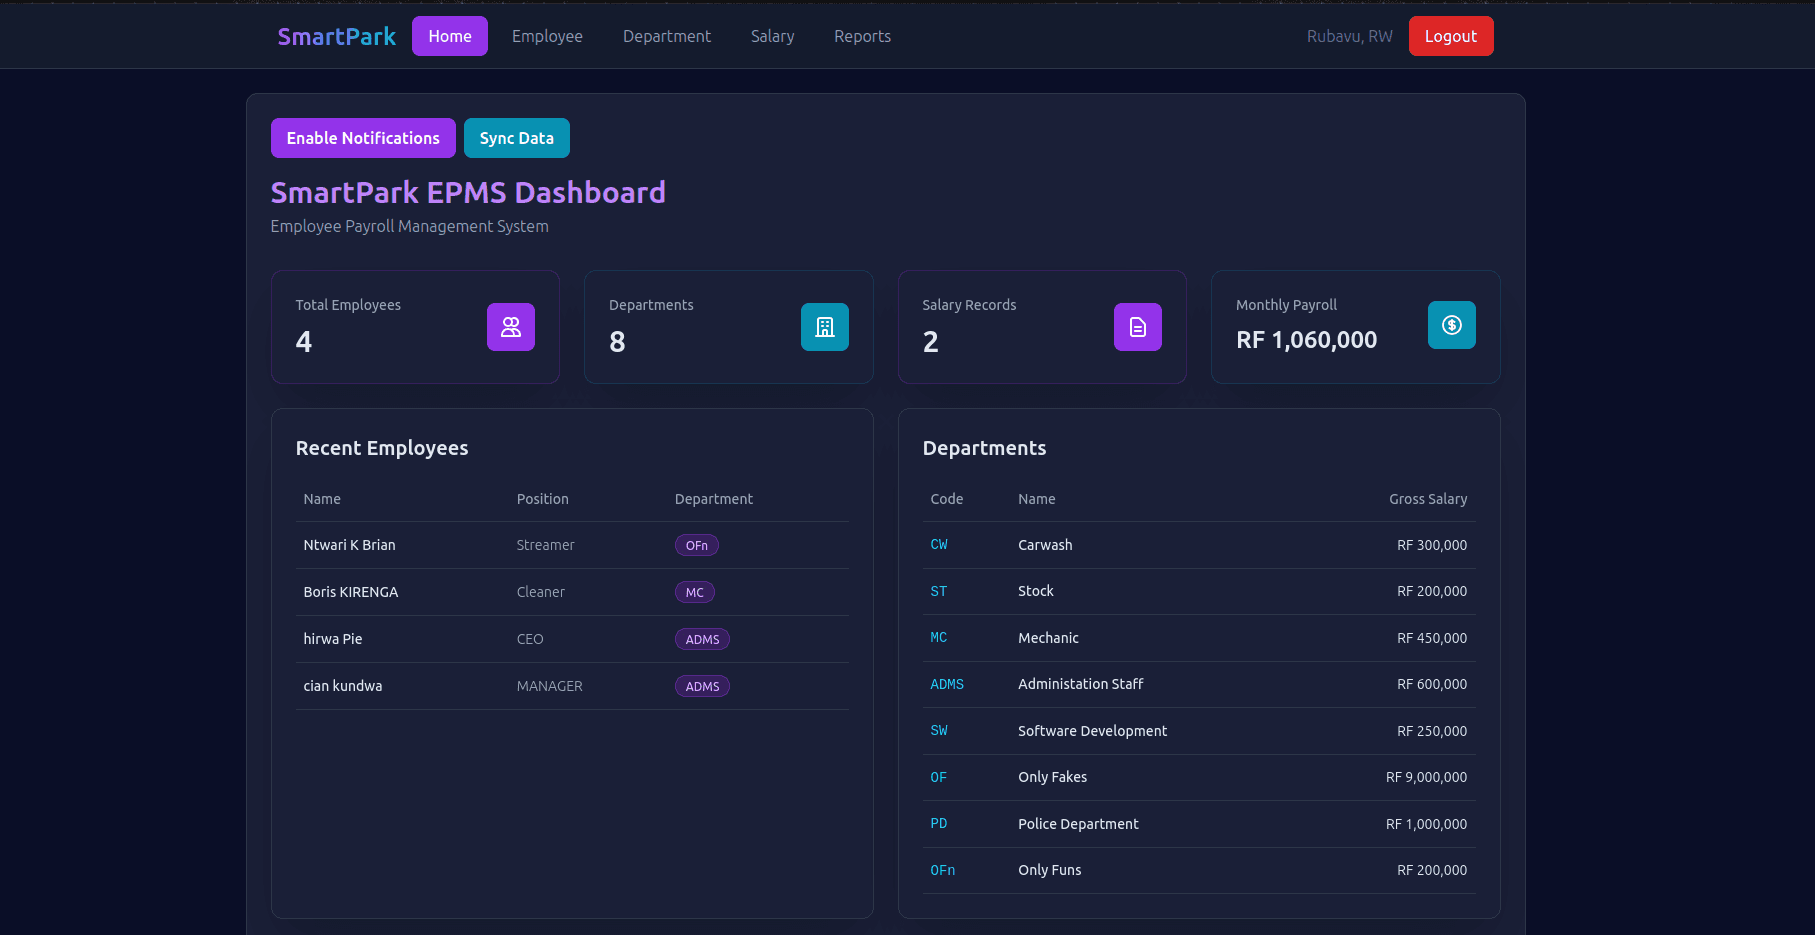The height and width of the screenshot is (935, 1815).
Task: Enable Notifications for the dashboard
Action: click(363, 137)
